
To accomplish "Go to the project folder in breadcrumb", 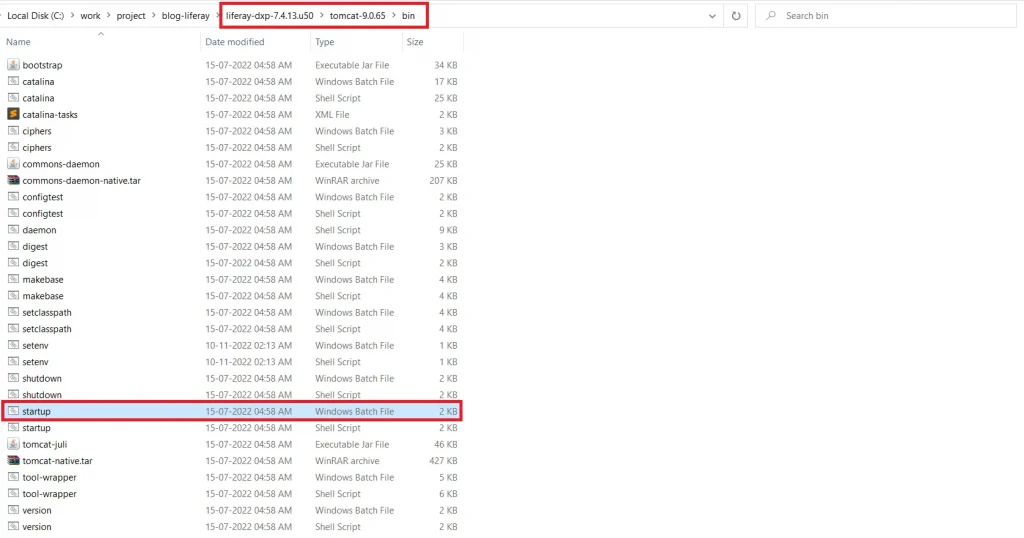I will pos(130,16).
